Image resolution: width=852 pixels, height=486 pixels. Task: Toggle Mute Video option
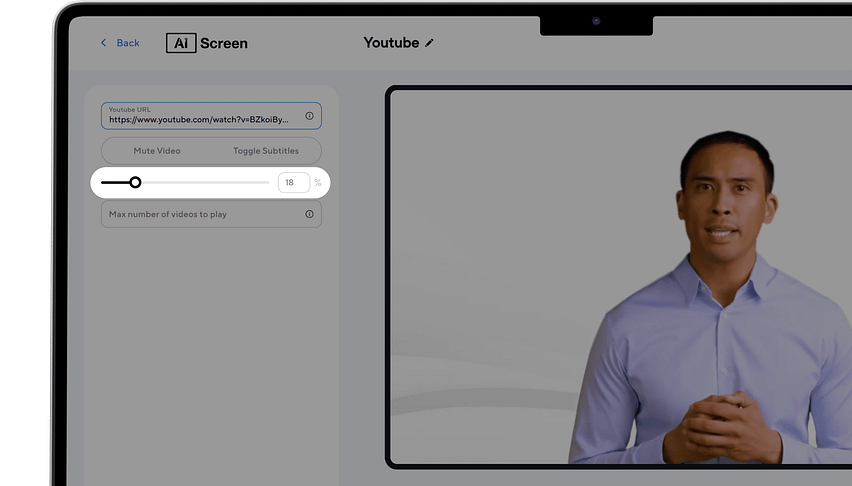click(x=157, y=151)
